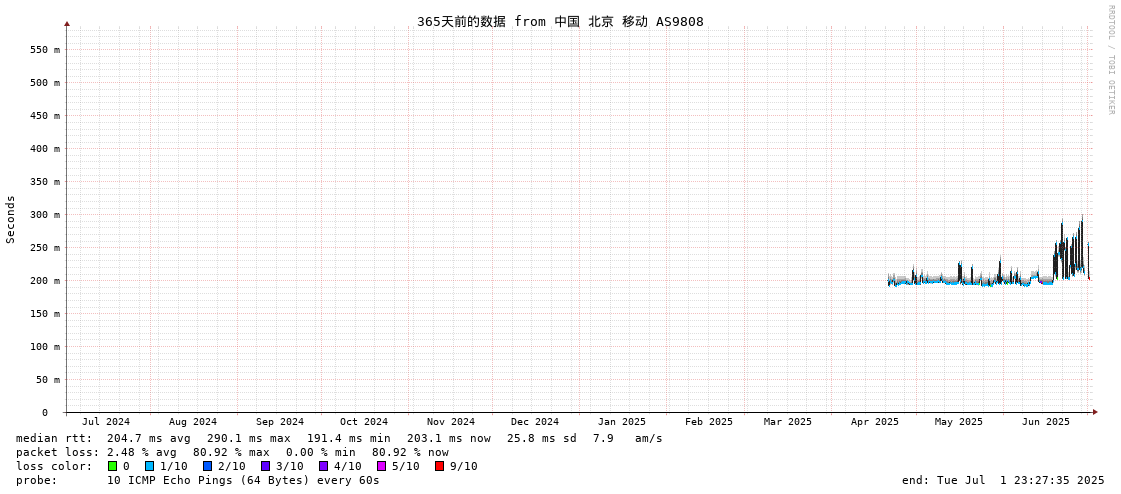Click the Aug 2024 axis label
The height and width of the screenshot is (494, 1121).
pos(193,422)
